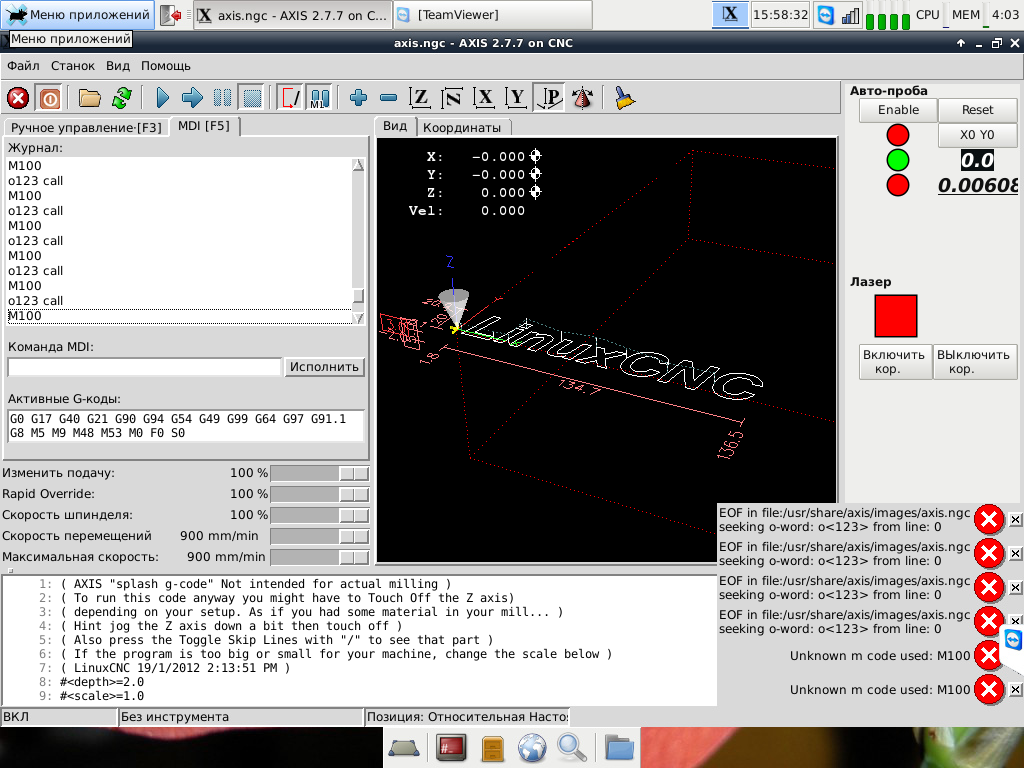Screen dimensions: 1024x768
Task: Select the MDI [F5] tab
Action: [x=204, y=126]
